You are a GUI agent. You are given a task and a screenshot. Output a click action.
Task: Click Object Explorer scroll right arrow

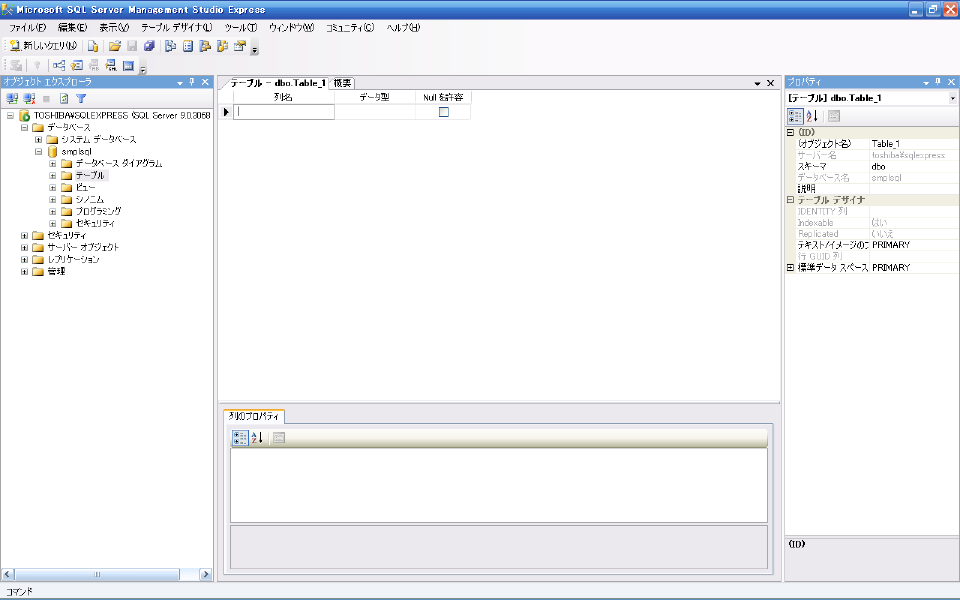206,574
